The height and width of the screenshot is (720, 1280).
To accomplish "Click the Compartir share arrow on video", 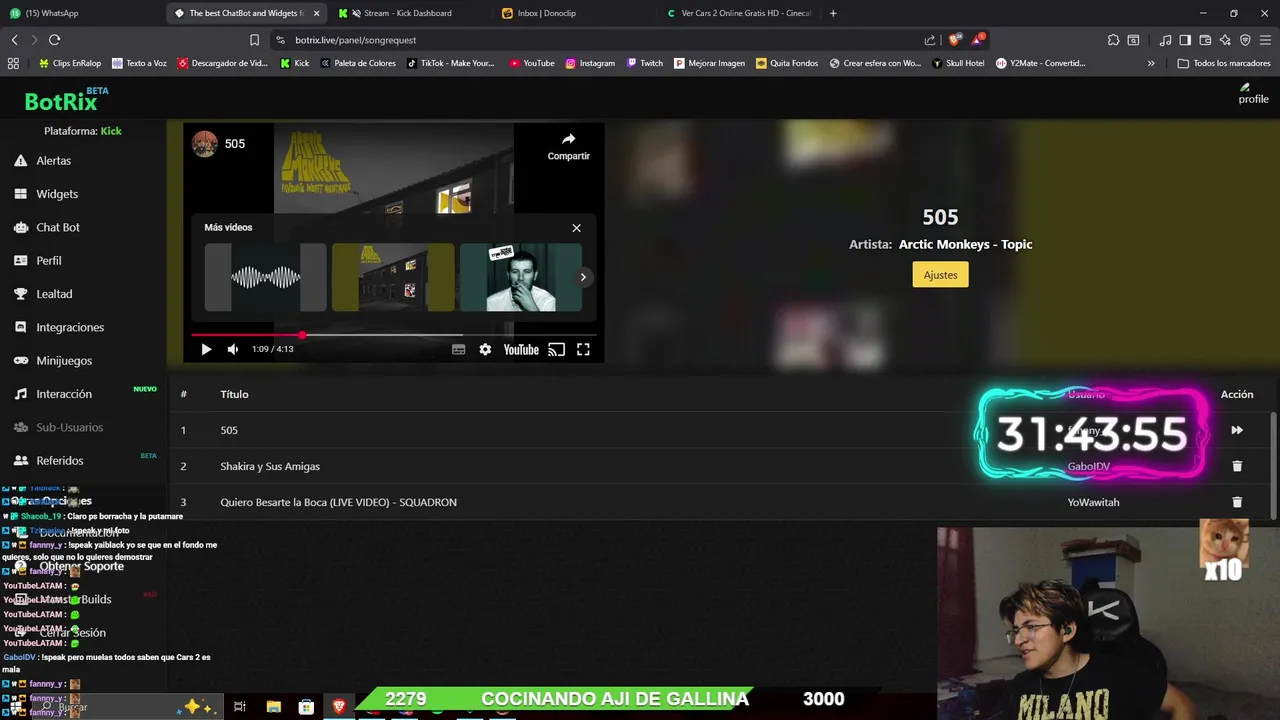I will [568, 146].
